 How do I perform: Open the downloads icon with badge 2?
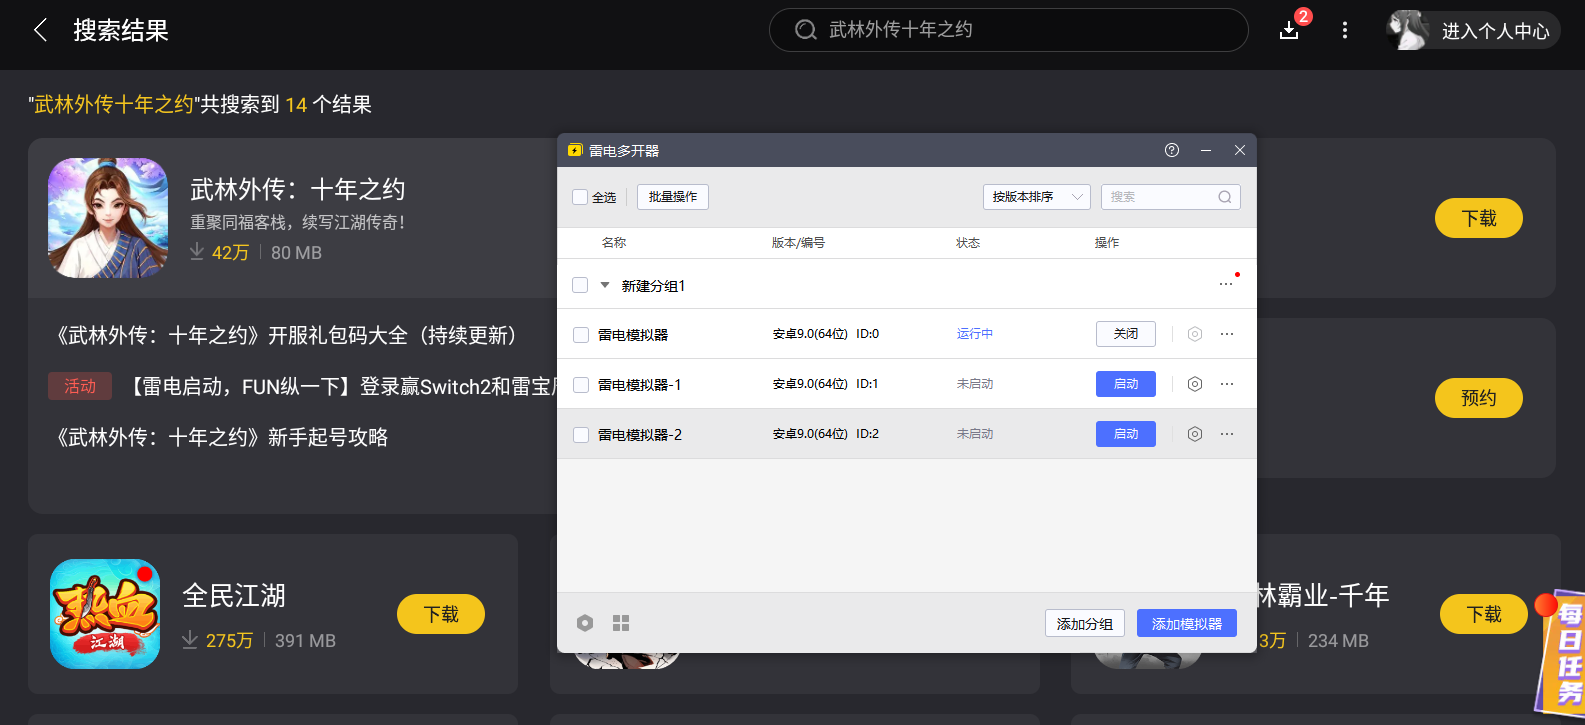[1289, 30]
